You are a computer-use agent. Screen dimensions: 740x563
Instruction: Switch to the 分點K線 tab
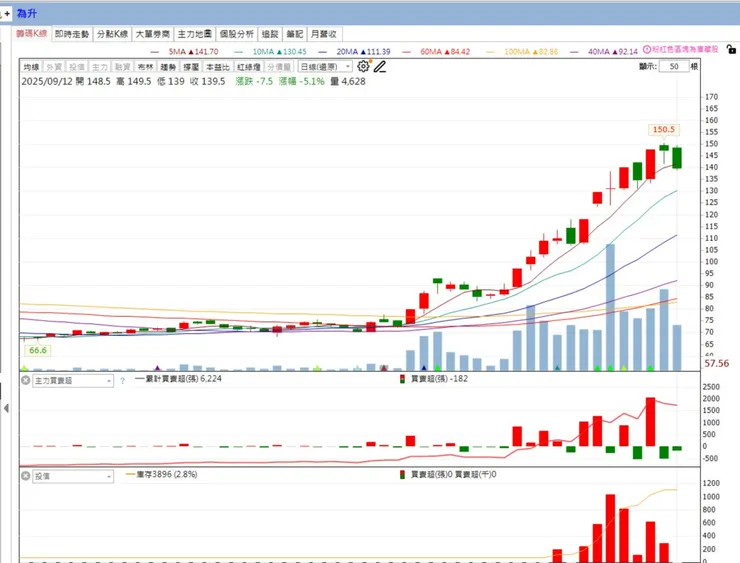(x=112, y=34)
